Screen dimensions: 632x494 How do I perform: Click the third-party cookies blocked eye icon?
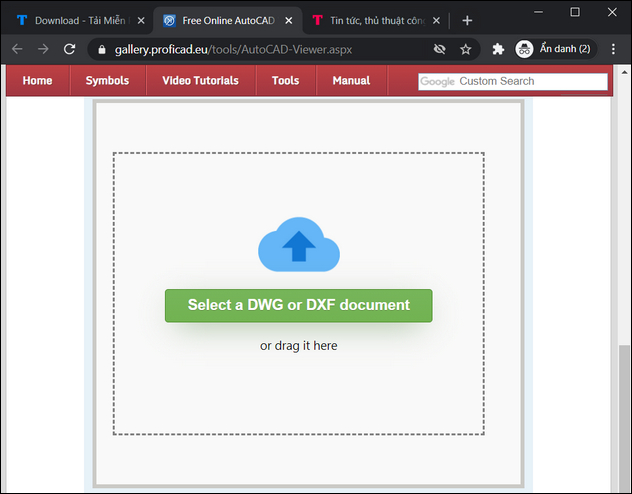(x=439, y=49)
